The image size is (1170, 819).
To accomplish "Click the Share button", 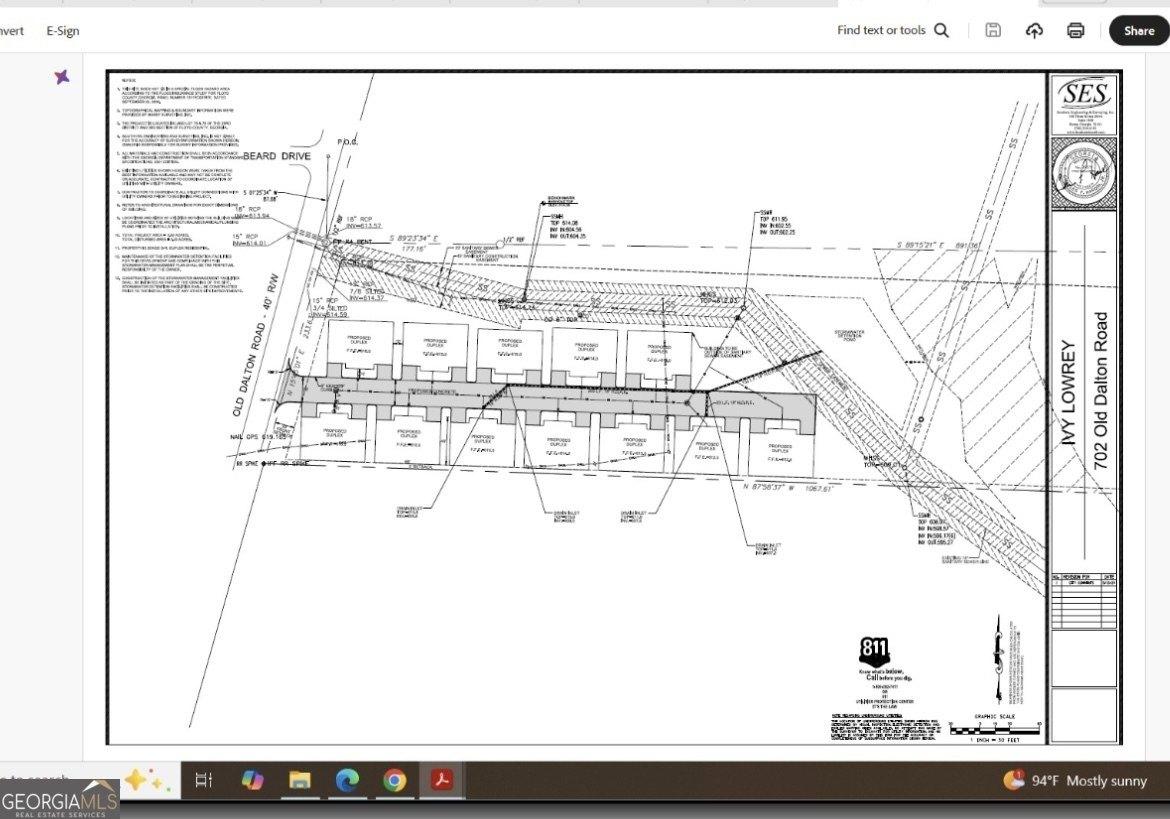I will pyautogui.click(x=1139, y=31).
